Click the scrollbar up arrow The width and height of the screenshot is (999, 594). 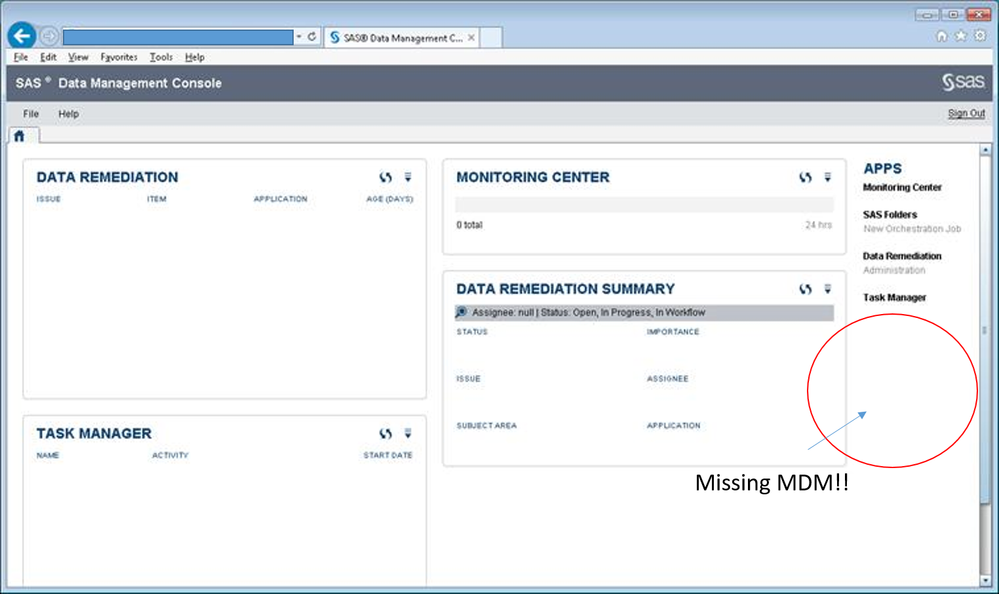[986, 150]
